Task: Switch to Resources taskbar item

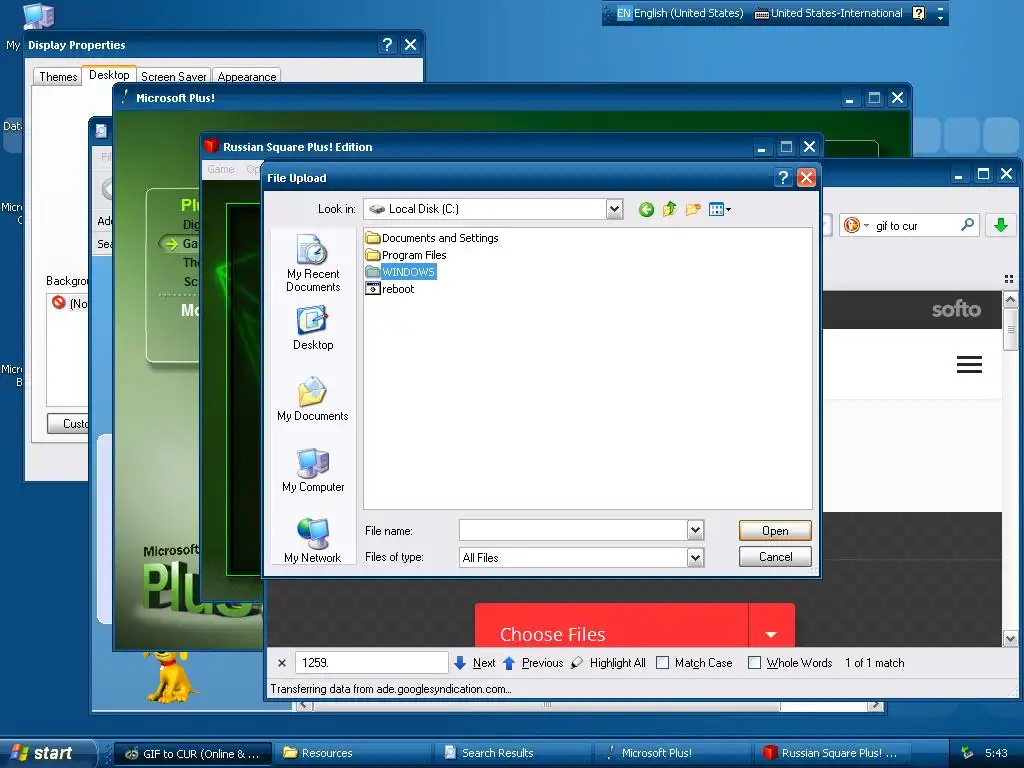Action: (353, 753)
